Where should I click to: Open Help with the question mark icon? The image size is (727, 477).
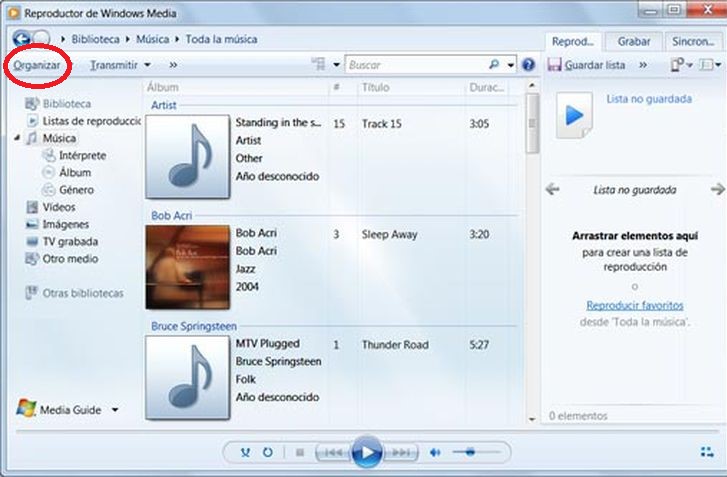pos(528,64)
